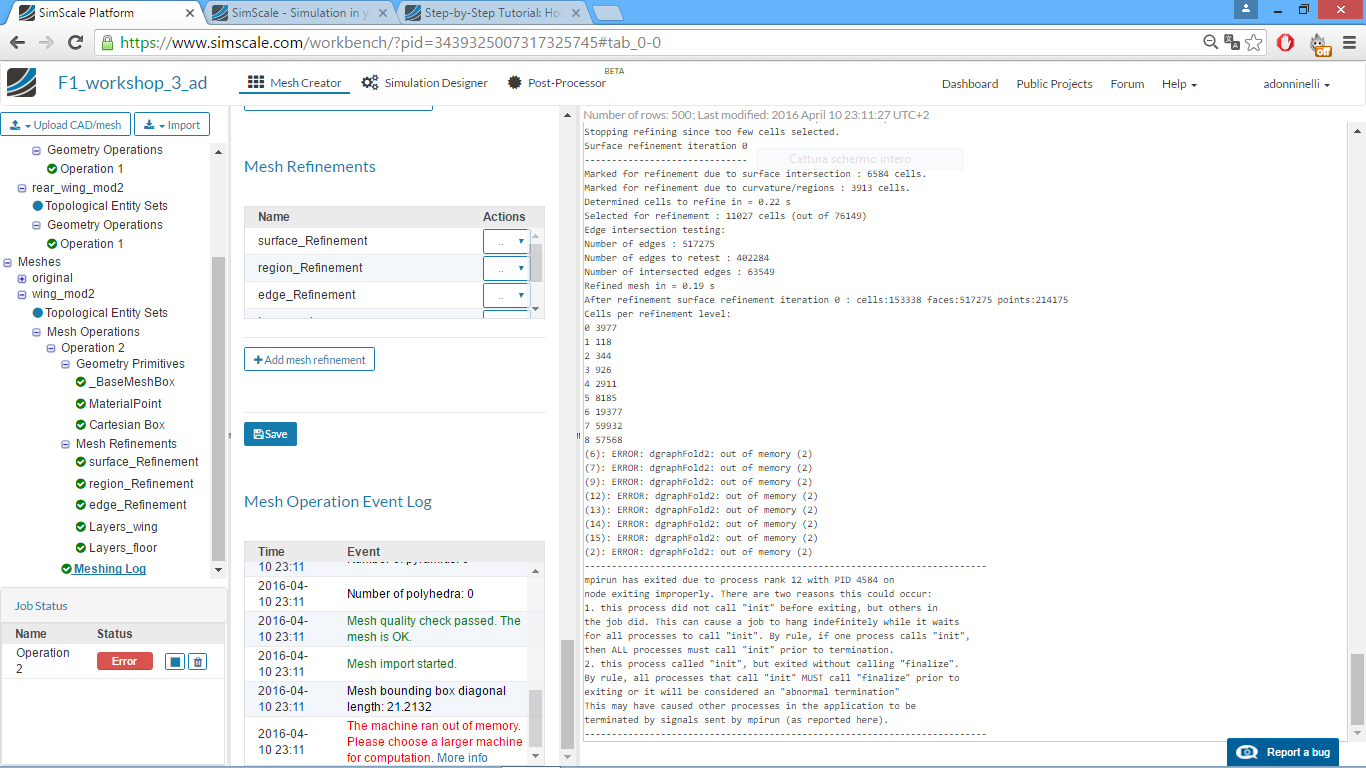Click Add mesh refinement

tap(309, 360)
